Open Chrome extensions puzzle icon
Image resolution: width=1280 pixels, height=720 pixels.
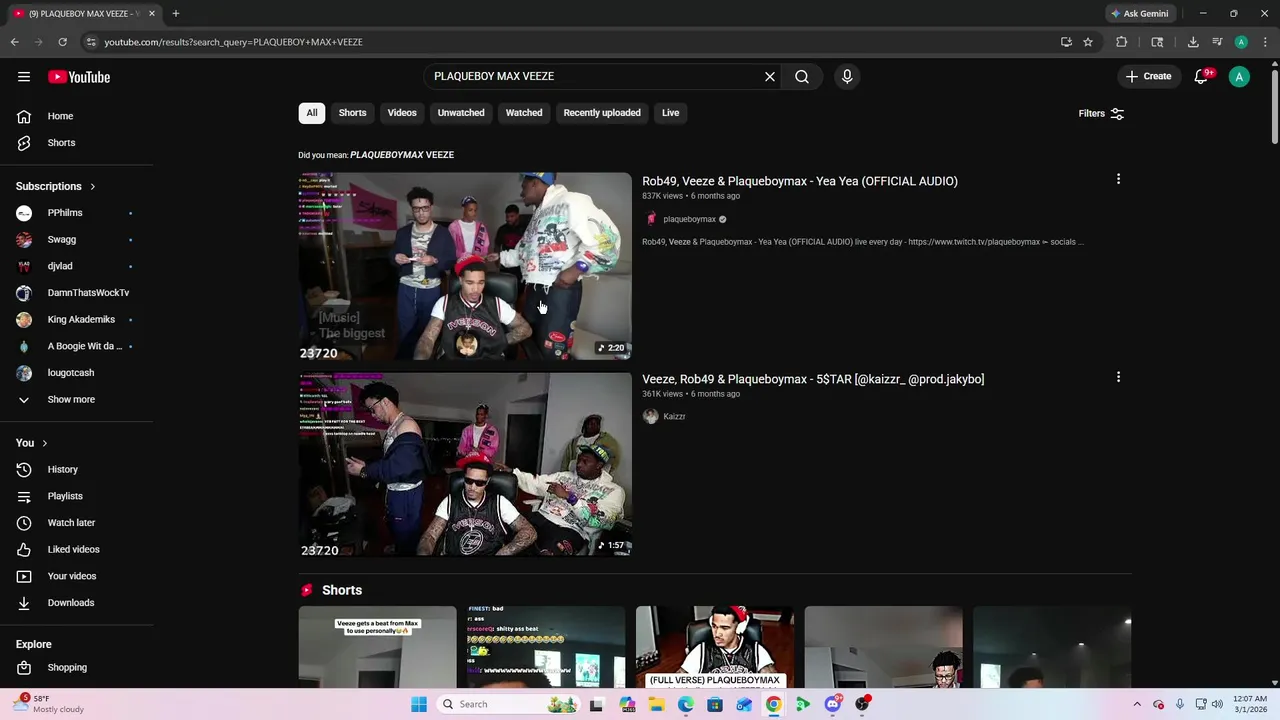(1121, 42)
